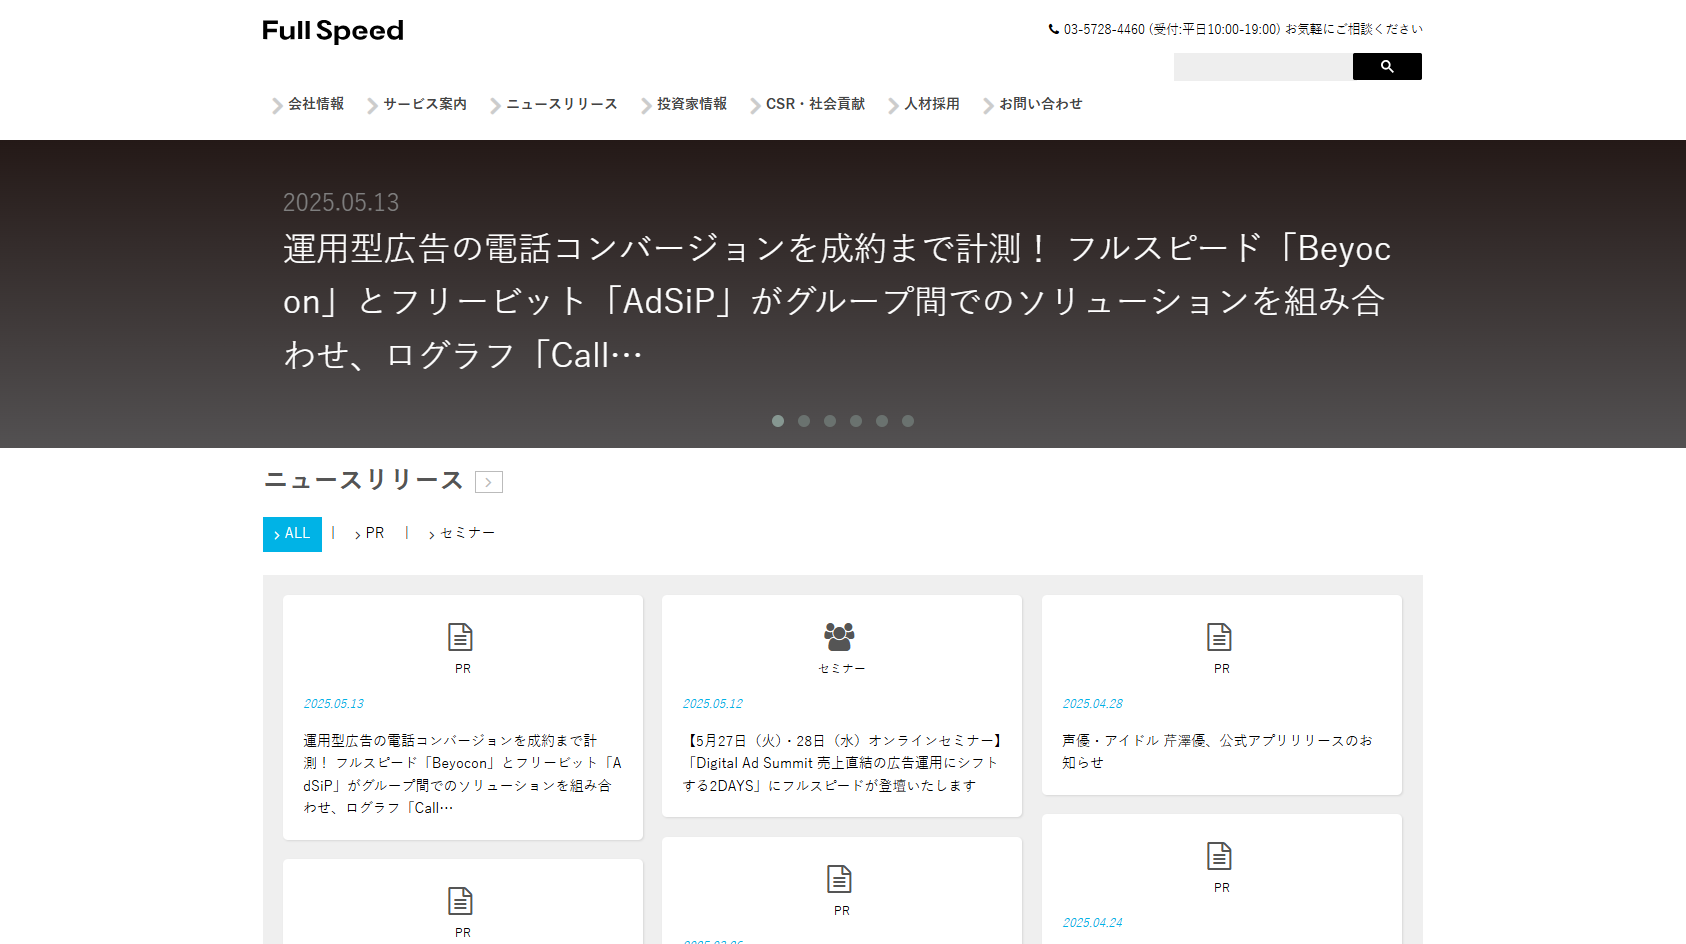Select the セミナー news filter tab

tap(462, 534)
